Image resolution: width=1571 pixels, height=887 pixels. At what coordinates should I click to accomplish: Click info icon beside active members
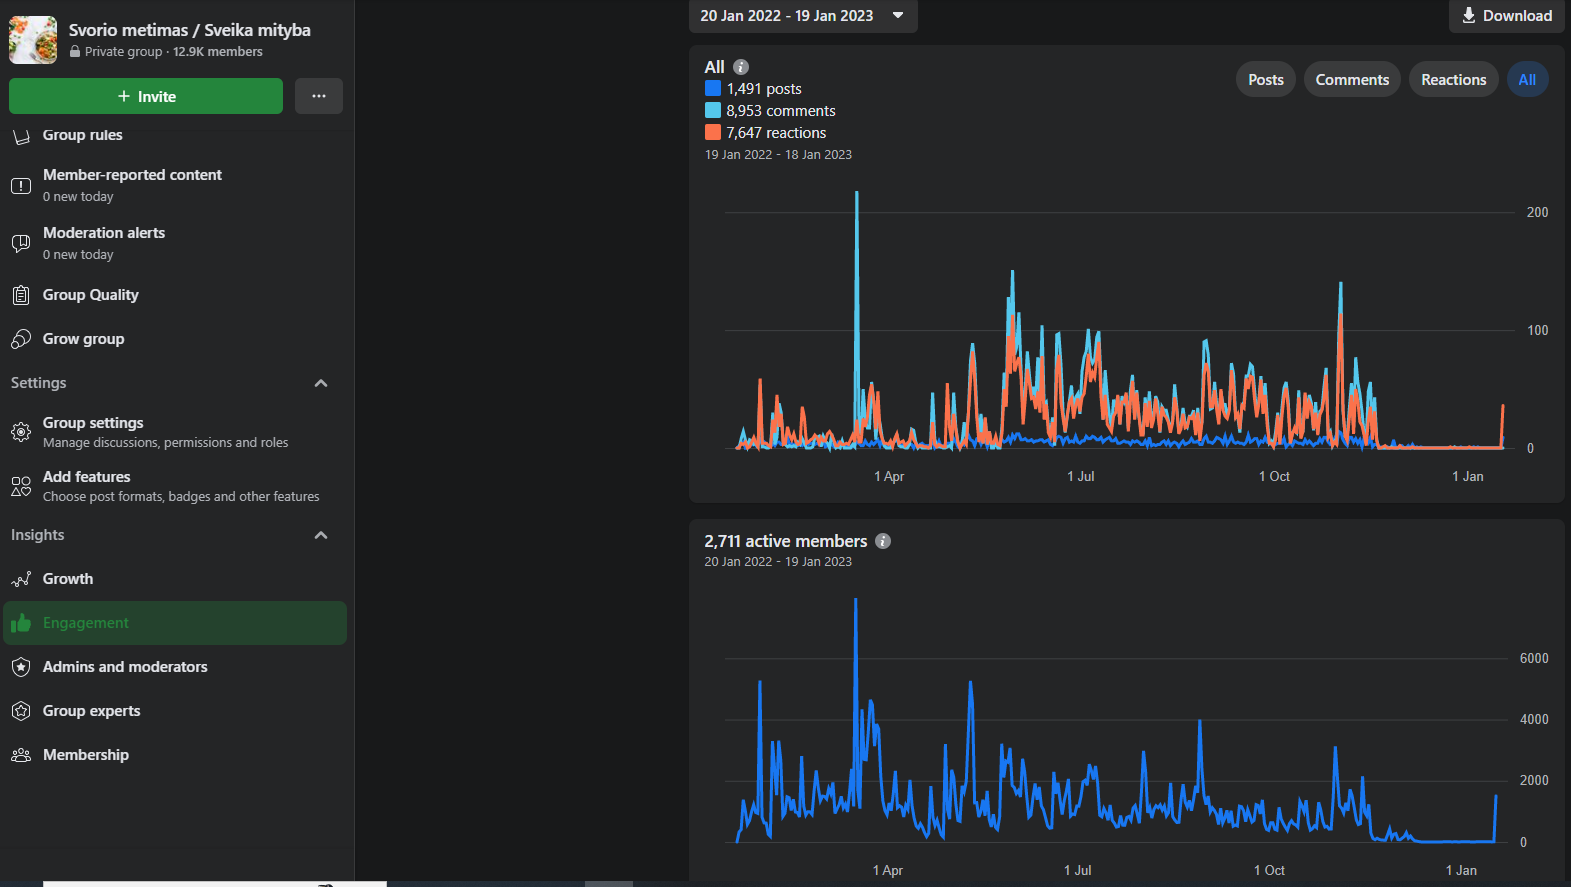tap(883, 541)
